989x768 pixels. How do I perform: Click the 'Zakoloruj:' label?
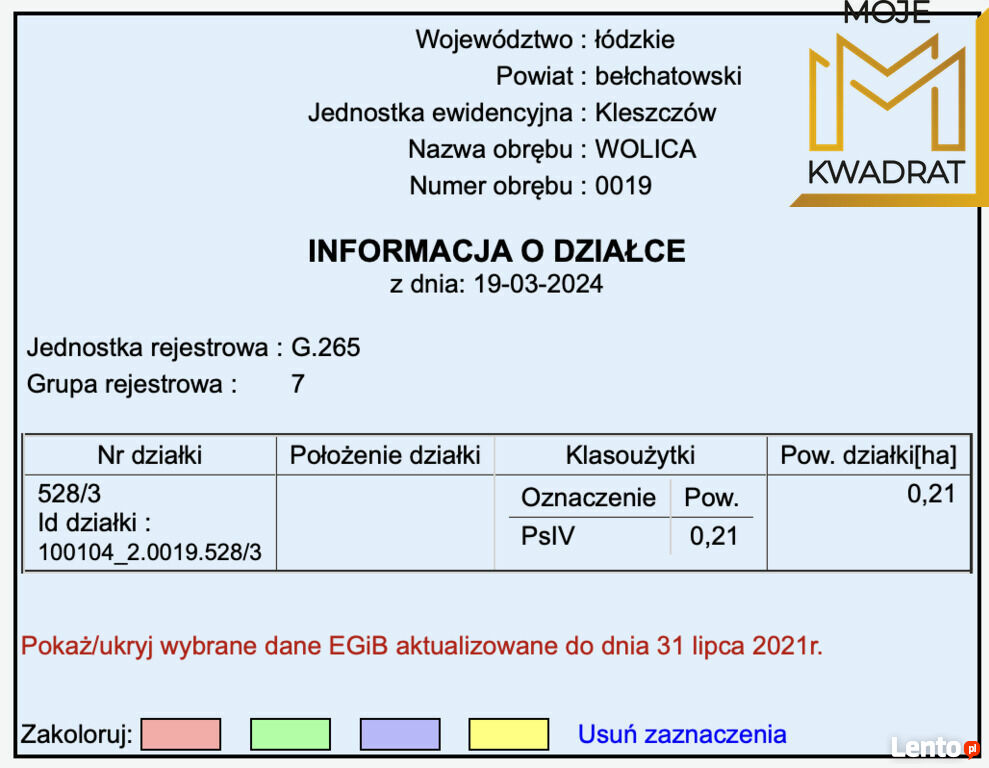(76, 735)
